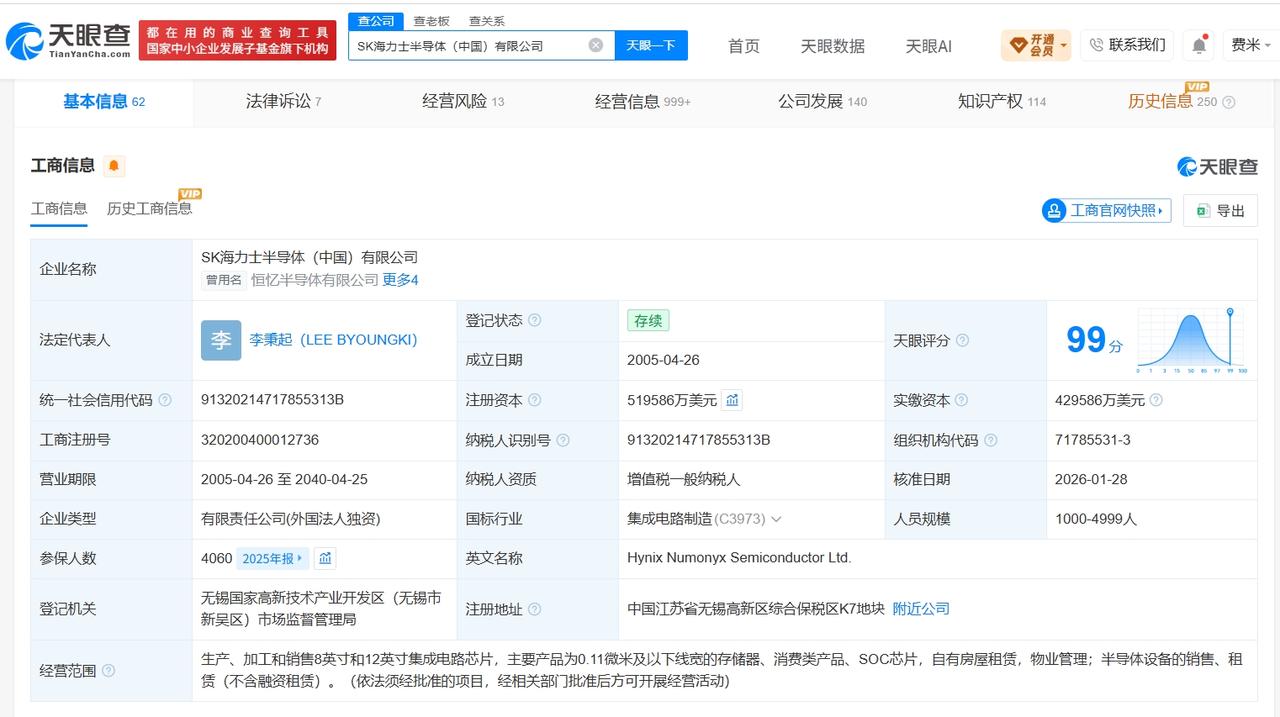Click organization code 71785531-3

(x=1093, y=440)
